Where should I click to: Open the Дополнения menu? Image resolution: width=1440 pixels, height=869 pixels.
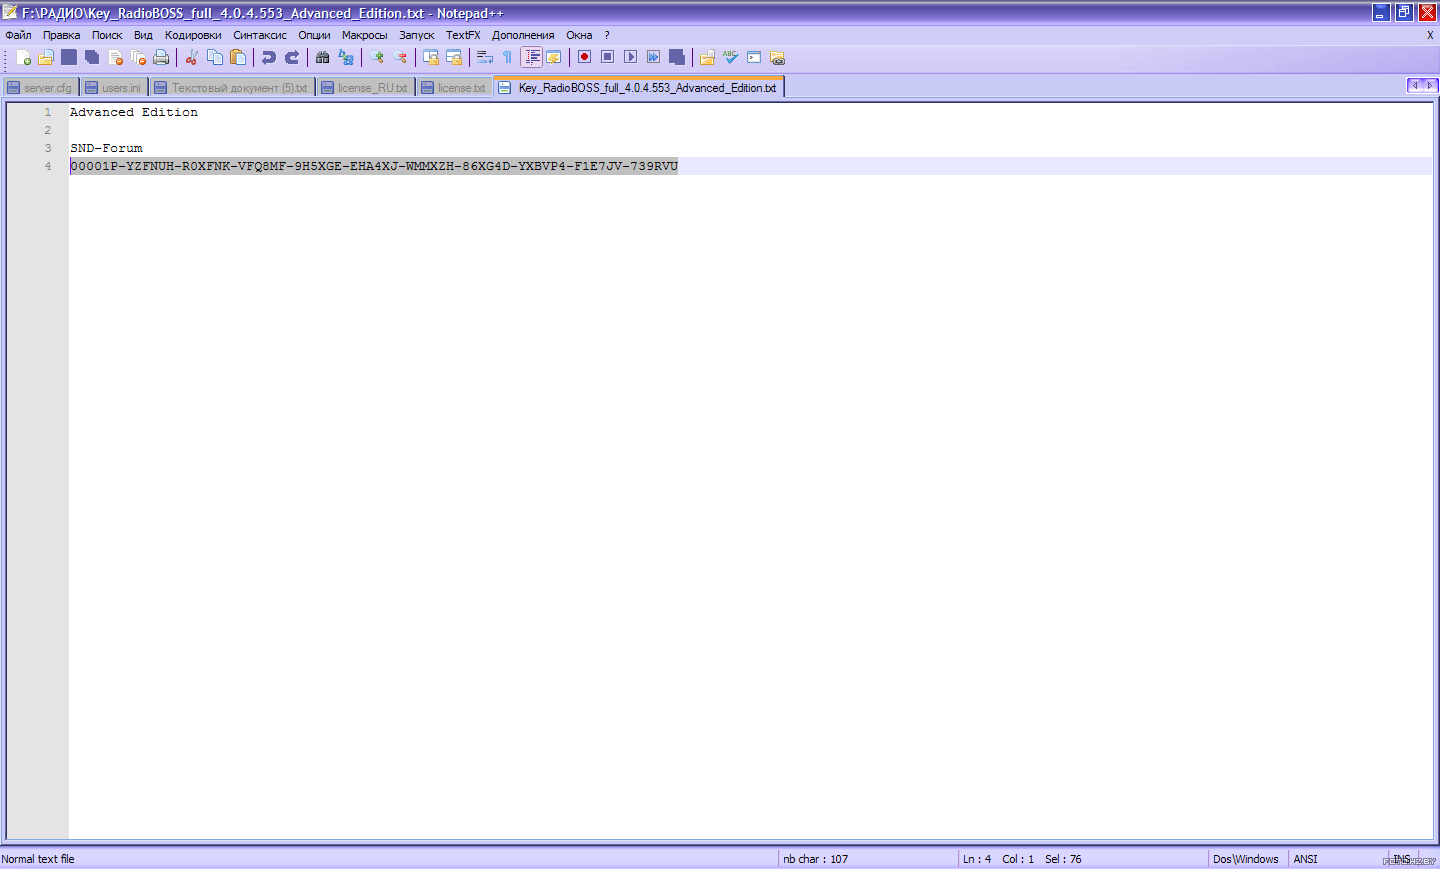pos(523,35)
